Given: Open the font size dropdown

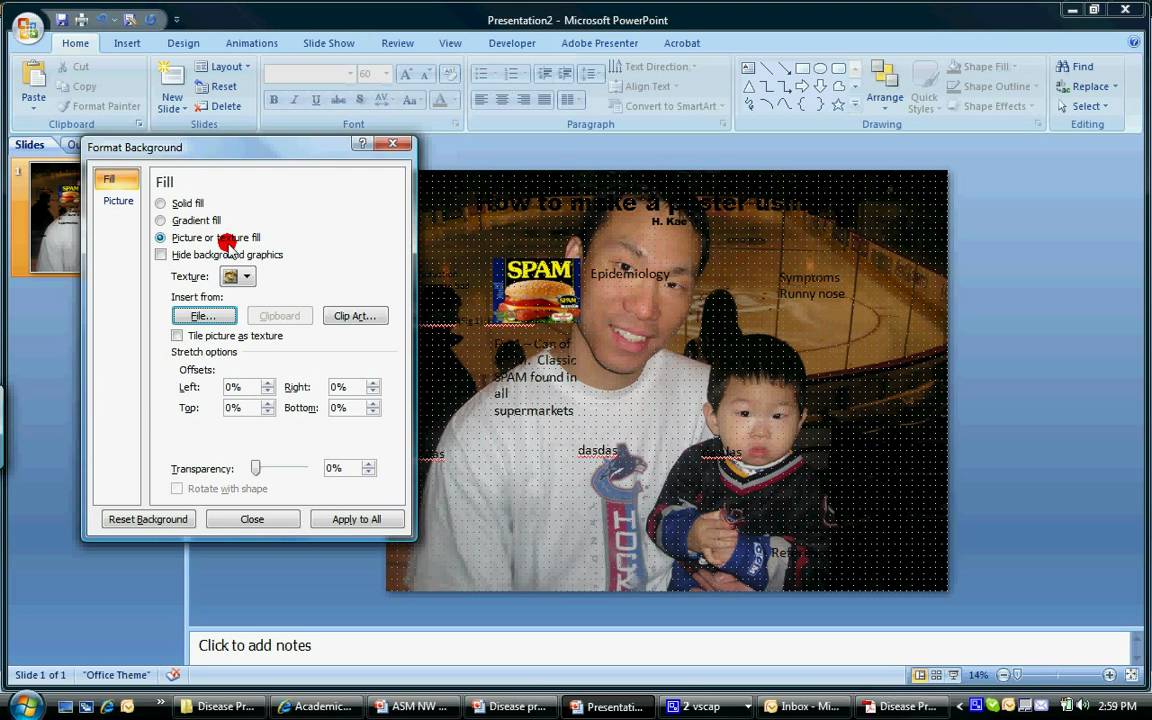Looking at the screenshot, I should [x=386, y=73].
